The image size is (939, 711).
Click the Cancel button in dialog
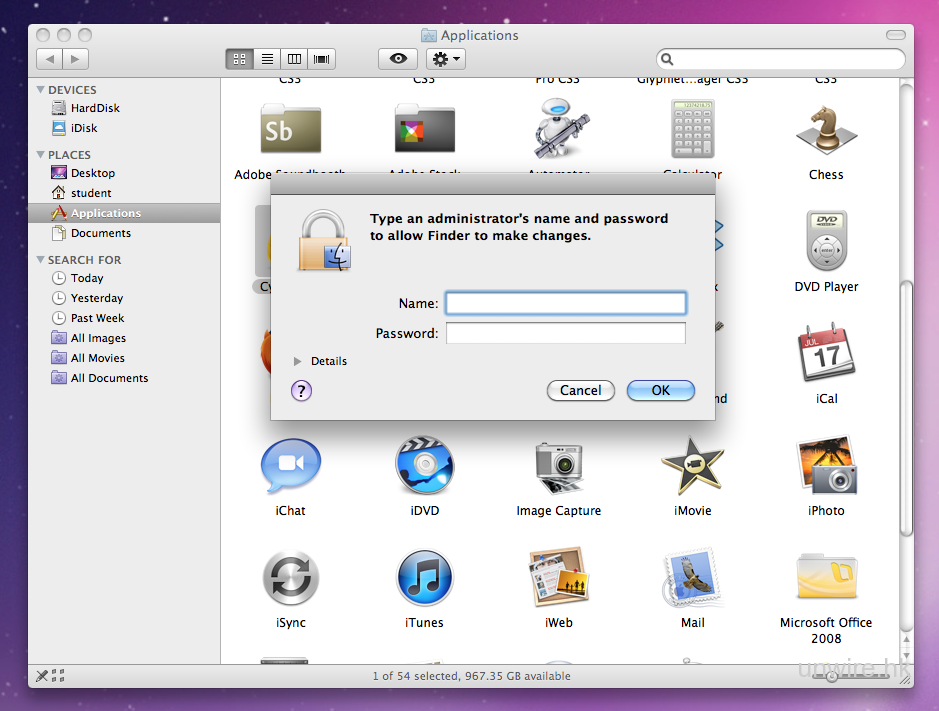pos(580,390)
